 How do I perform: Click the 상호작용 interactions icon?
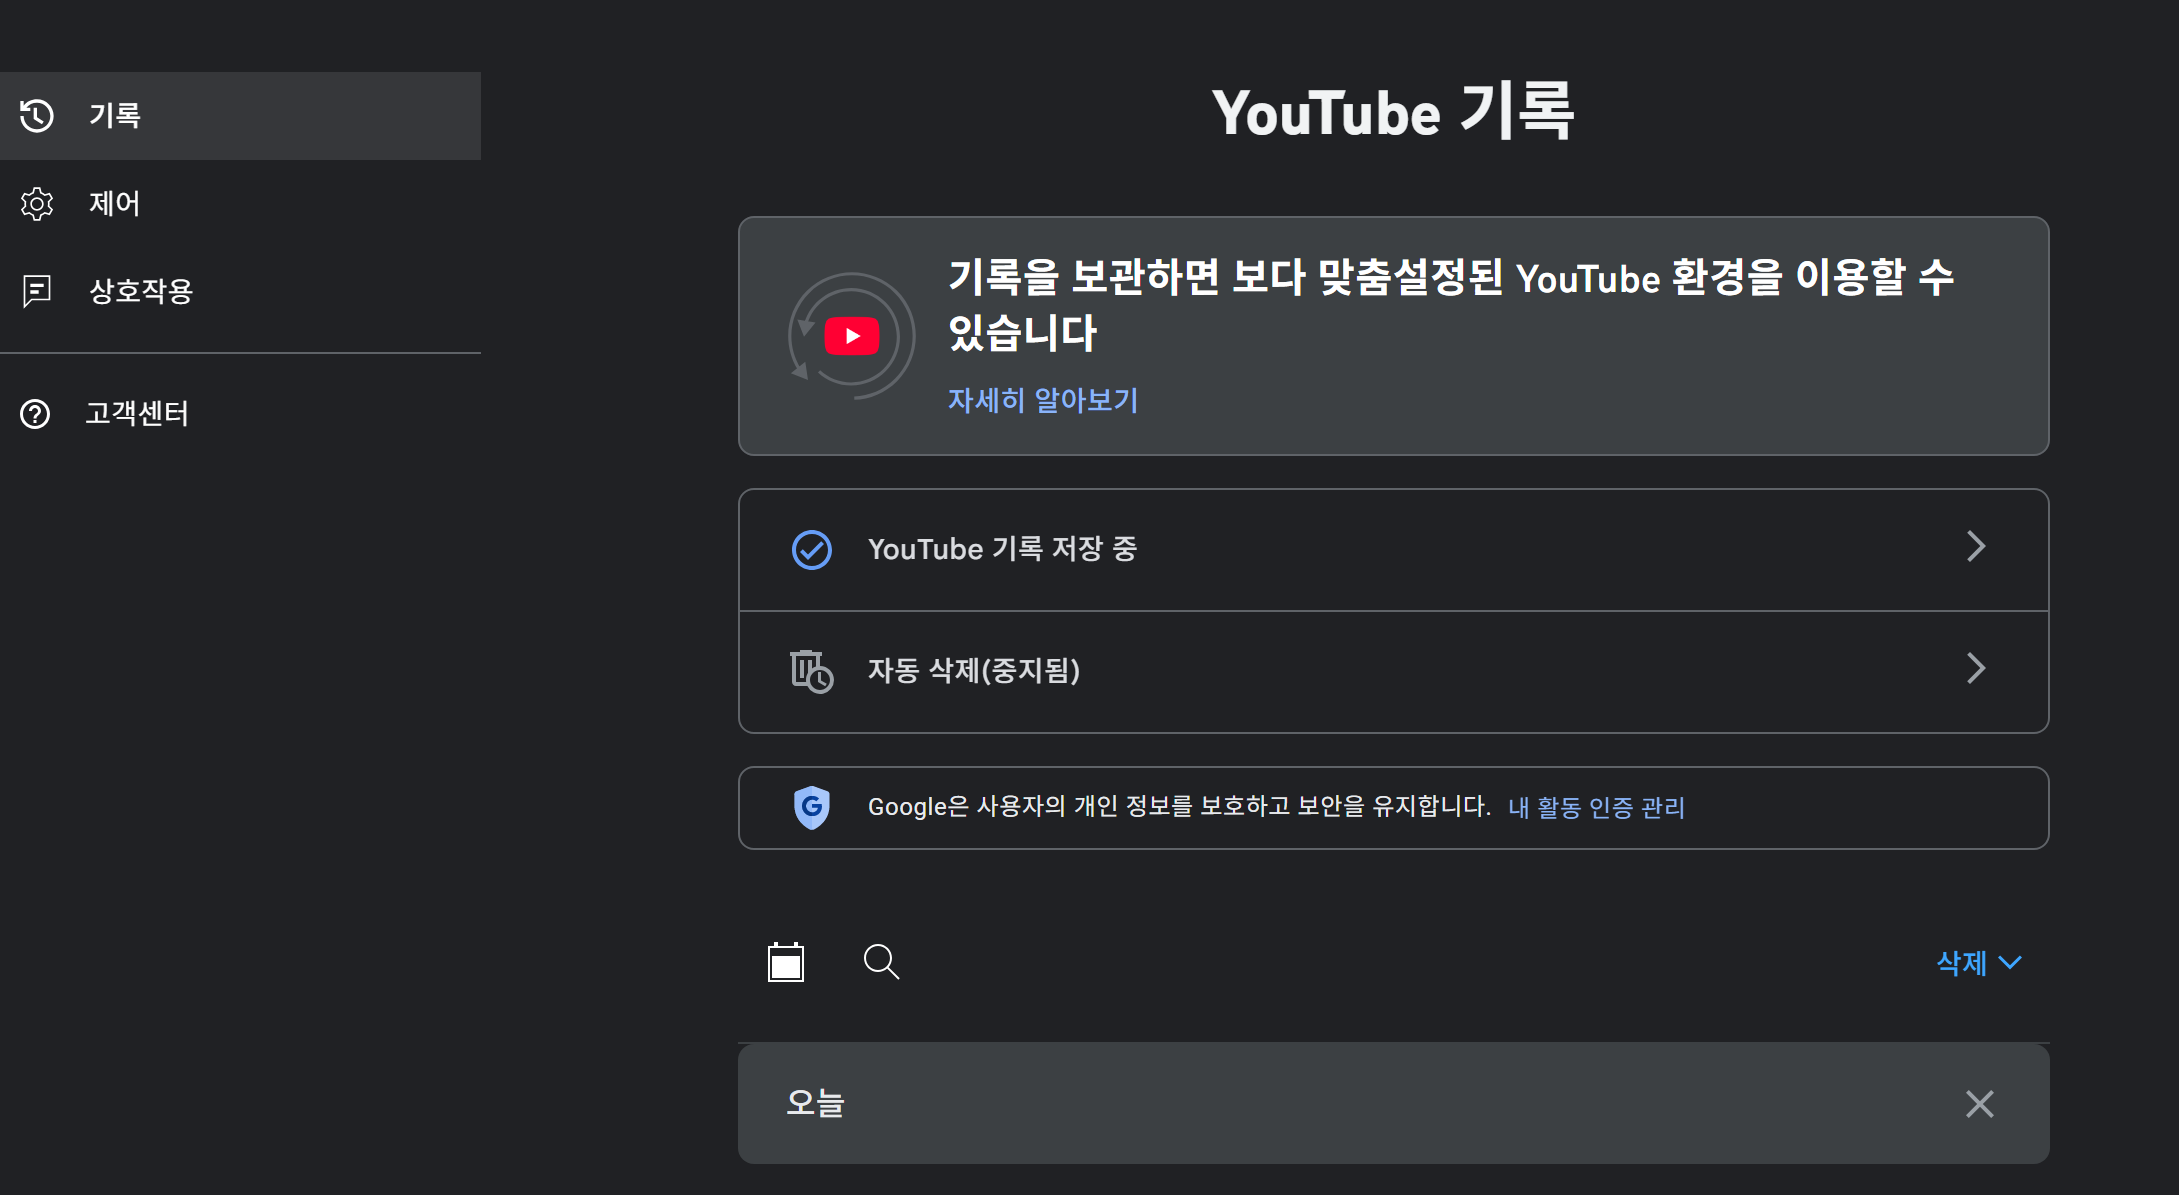(x=37, y=291)
